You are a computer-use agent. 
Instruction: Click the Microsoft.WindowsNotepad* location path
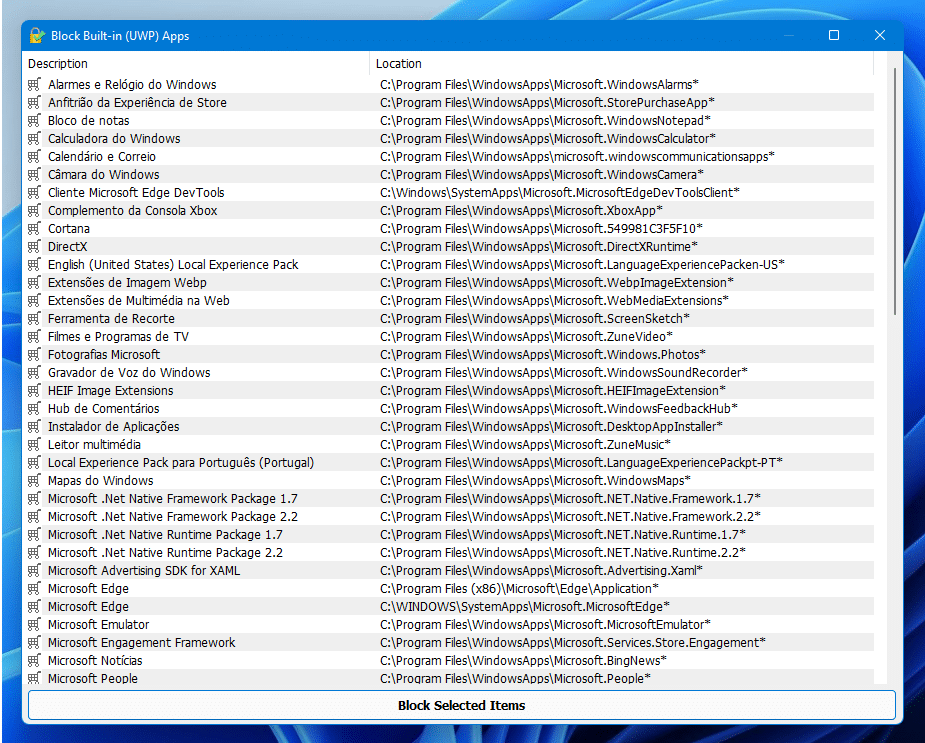click(x=545, y=120)
